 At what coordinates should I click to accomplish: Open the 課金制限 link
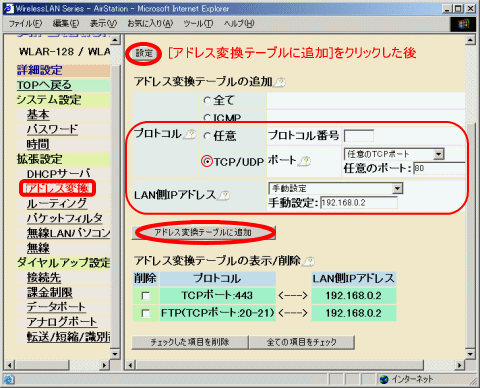click(50, 292)
